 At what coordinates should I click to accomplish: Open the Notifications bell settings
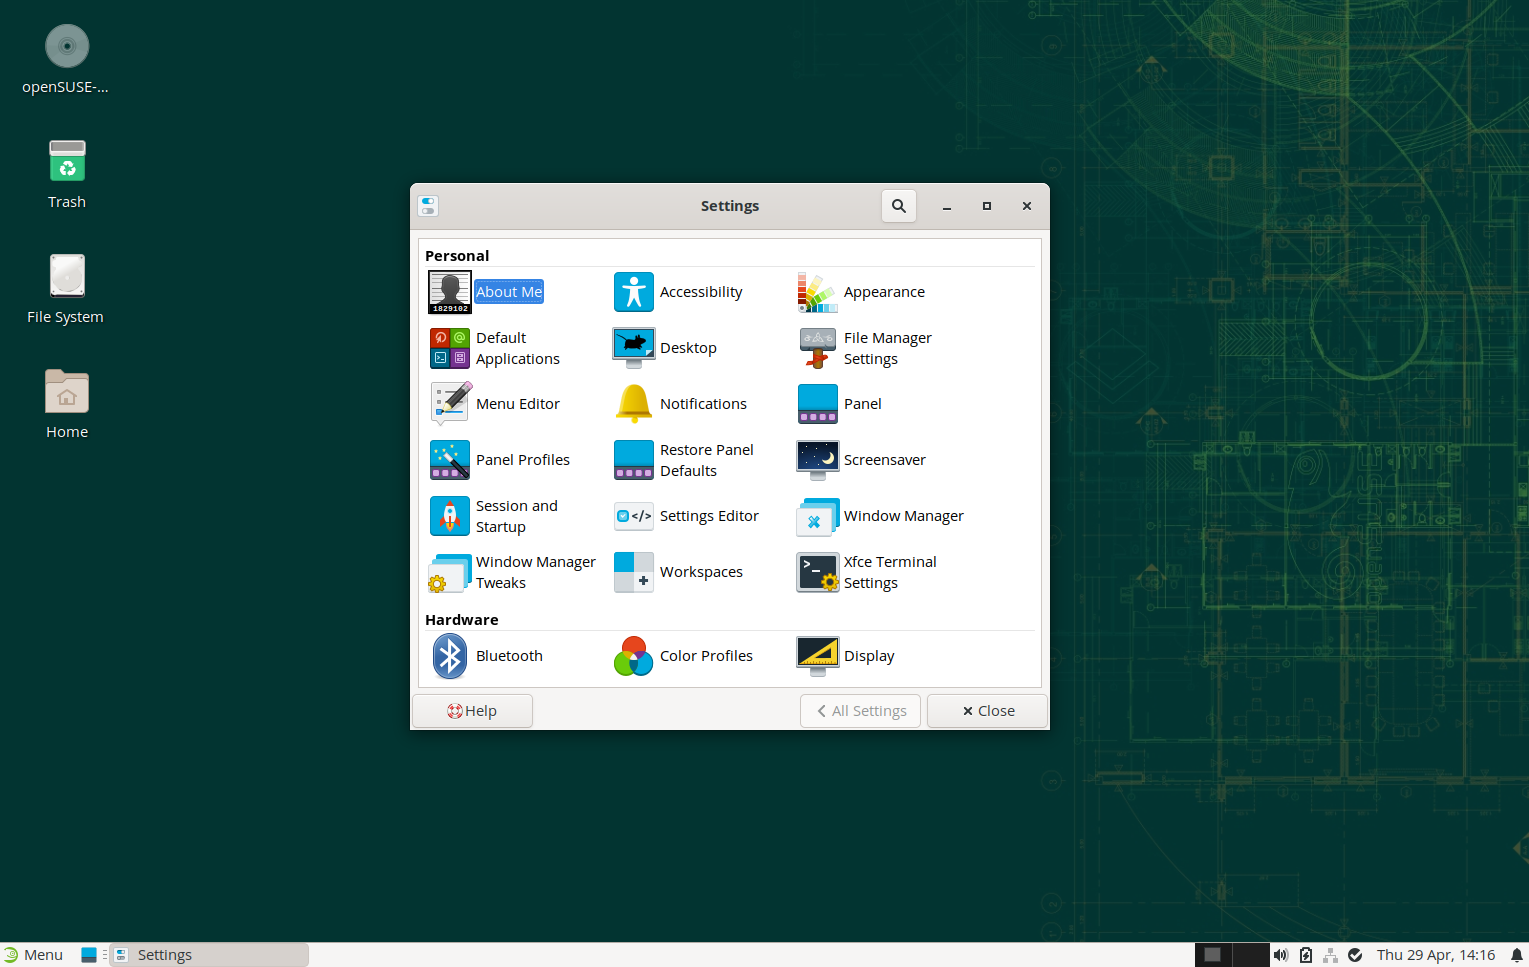pos(633,404)
